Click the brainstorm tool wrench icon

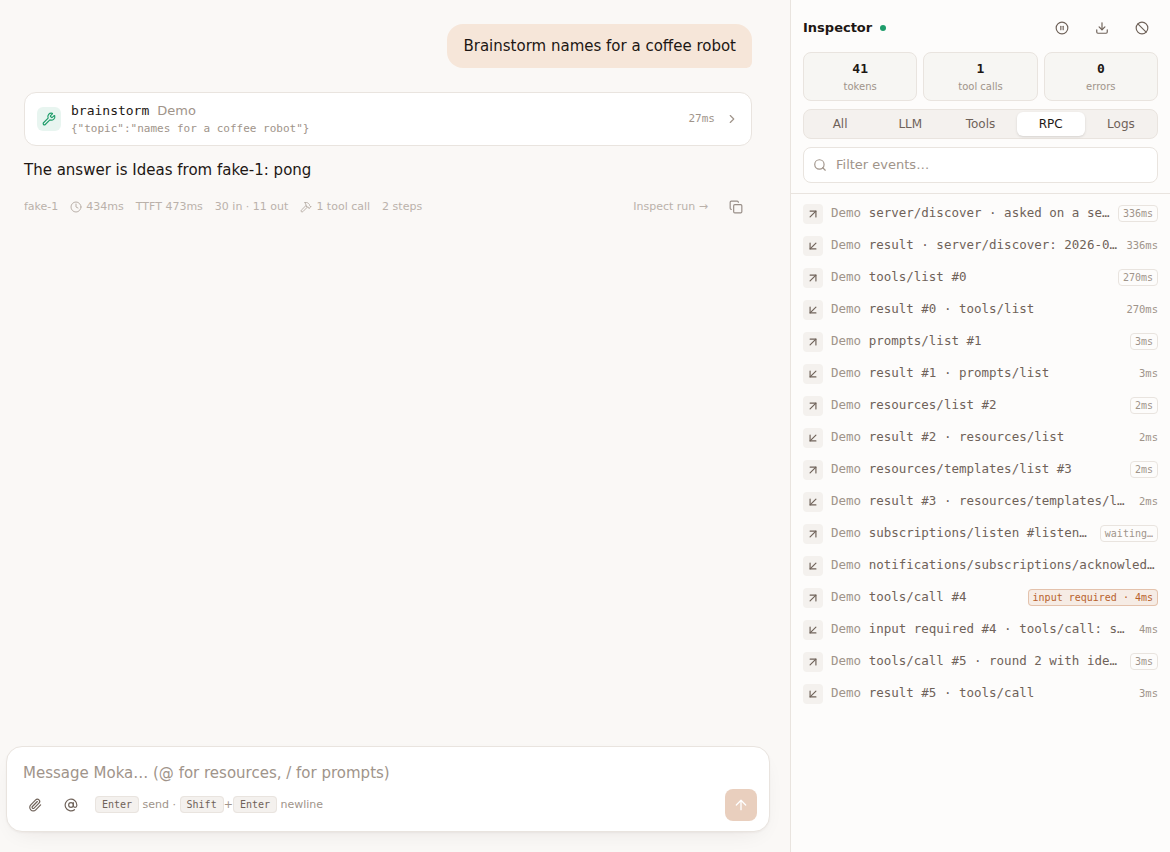(49, 119)
